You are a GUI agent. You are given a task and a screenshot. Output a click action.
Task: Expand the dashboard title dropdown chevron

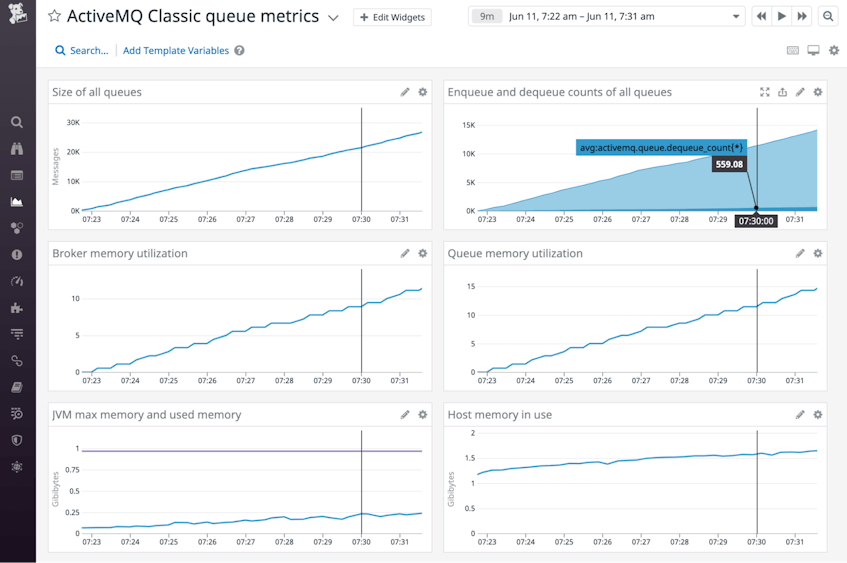333,18
